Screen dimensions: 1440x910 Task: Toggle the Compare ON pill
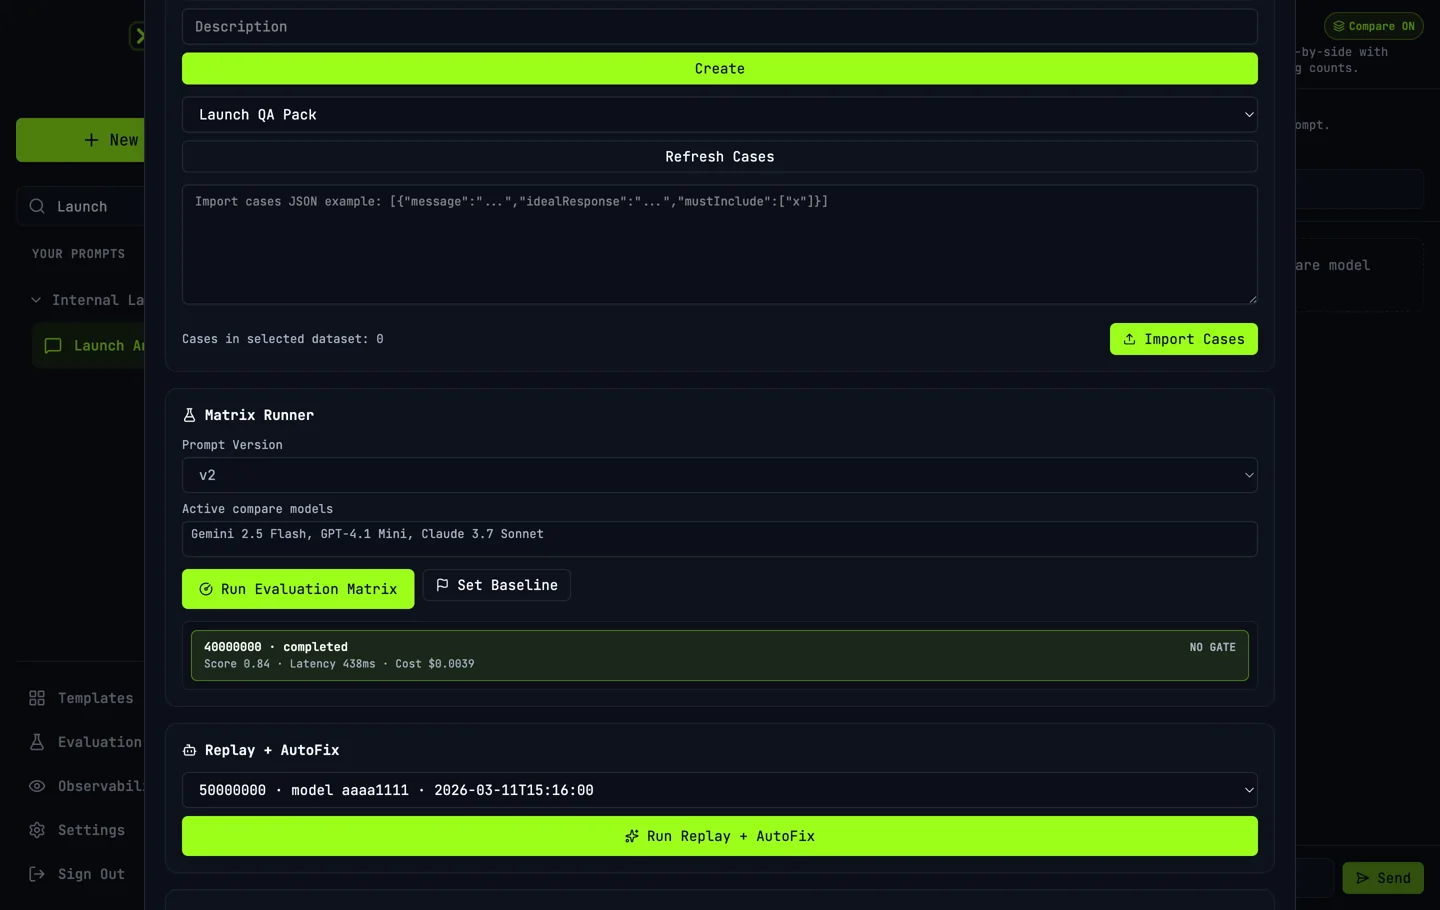pos(1373,26)
